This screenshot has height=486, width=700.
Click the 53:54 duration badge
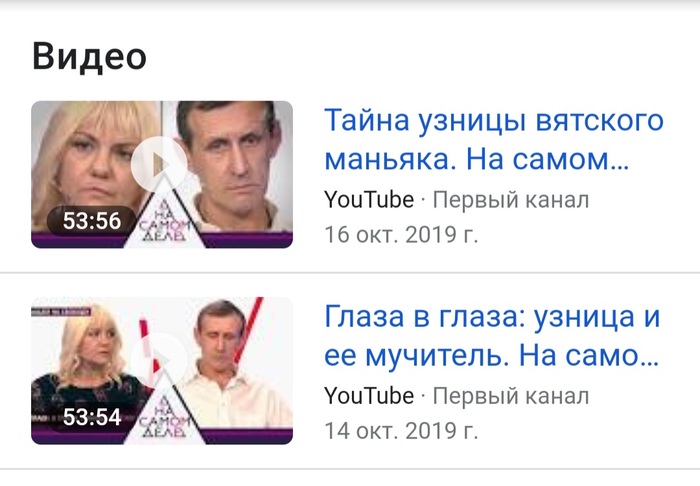(x=92, y=417)
